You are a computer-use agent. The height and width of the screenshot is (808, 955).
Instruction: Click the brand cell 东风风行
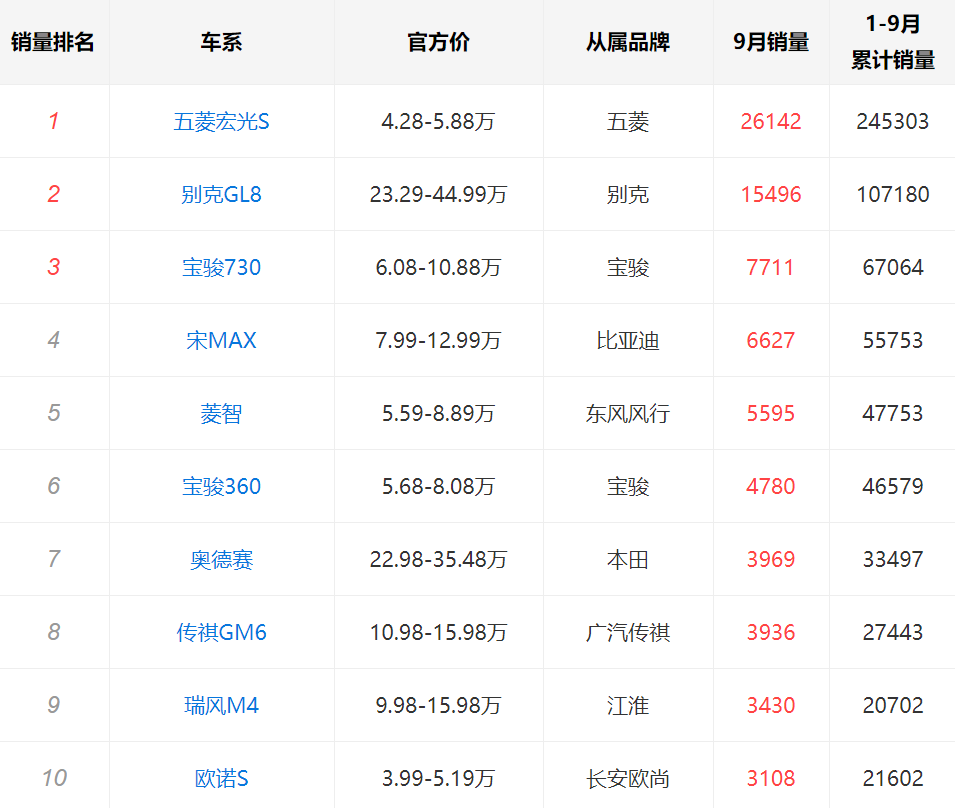(628, 413)
